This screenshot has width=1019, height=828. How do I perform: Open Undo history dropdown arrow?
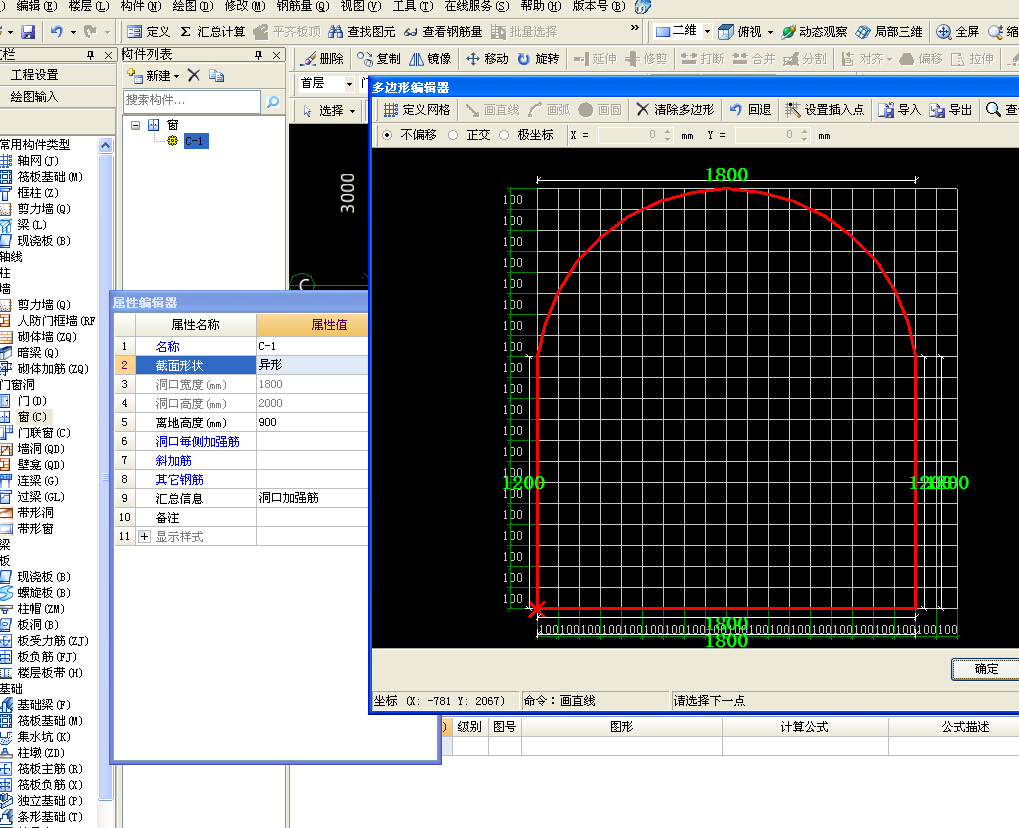coord(73,31)
